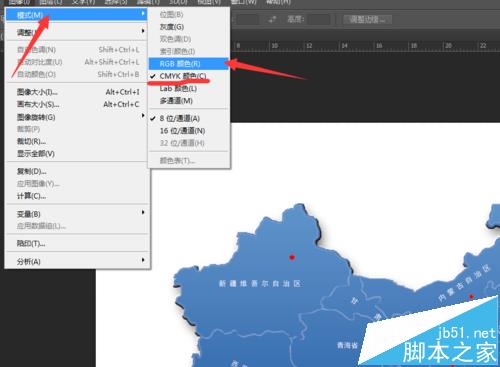The image size is (500, 367).
Task: Select 多通道(M) mode
Action: (189, 101)
